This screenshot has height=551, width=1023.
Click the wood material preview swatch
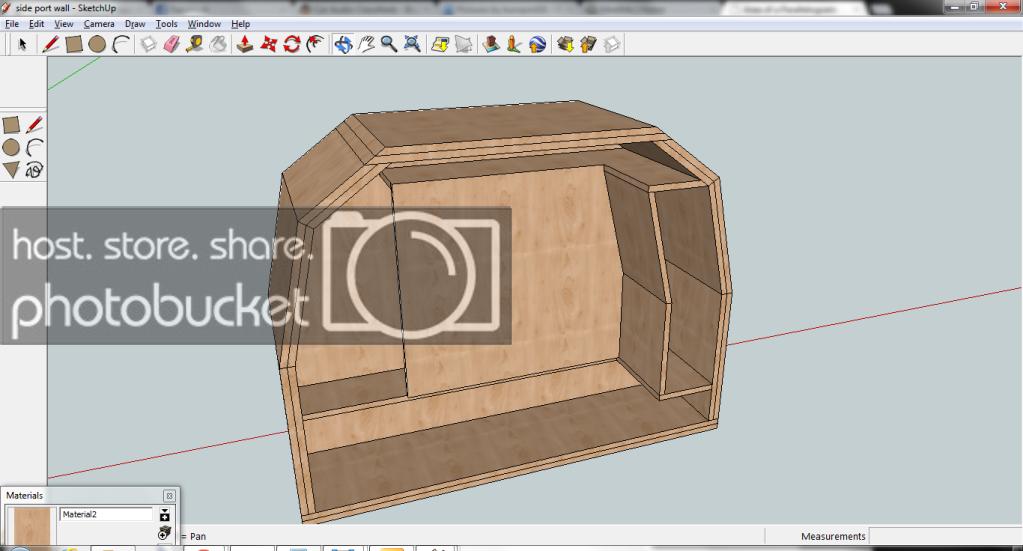tap(31, 526)
